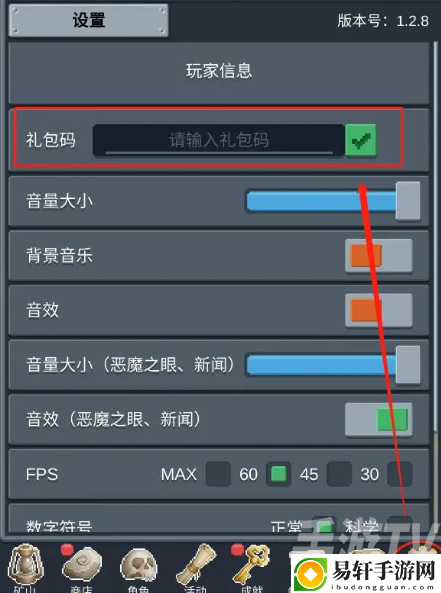Click the main volume slider handle
The image size is (441, 593).
tap(408, 201)
